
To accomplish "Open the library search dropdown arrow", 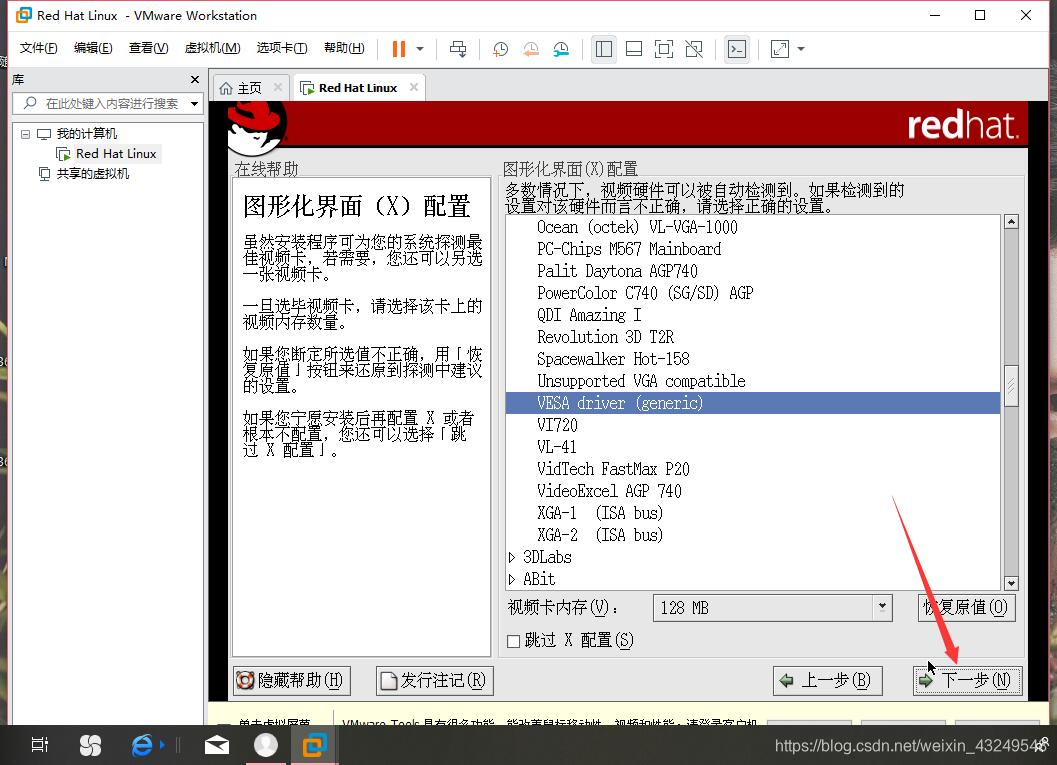I will point(195,103).
